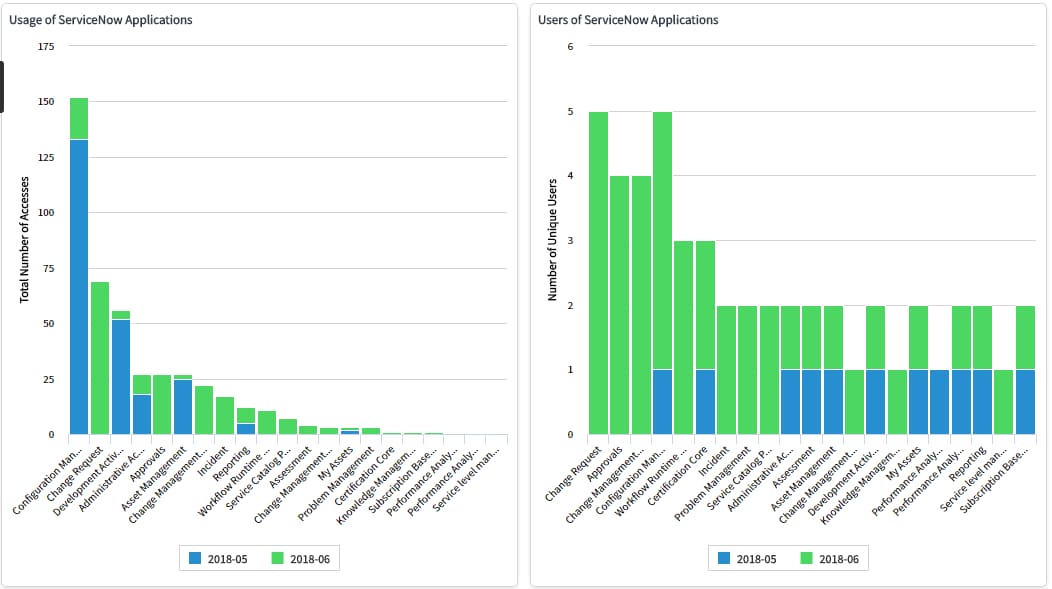The height and width of the screenshot is (589, 1052).
Task: Select green Reporting segment in Usage chart
Action: (x=246, y=416)
